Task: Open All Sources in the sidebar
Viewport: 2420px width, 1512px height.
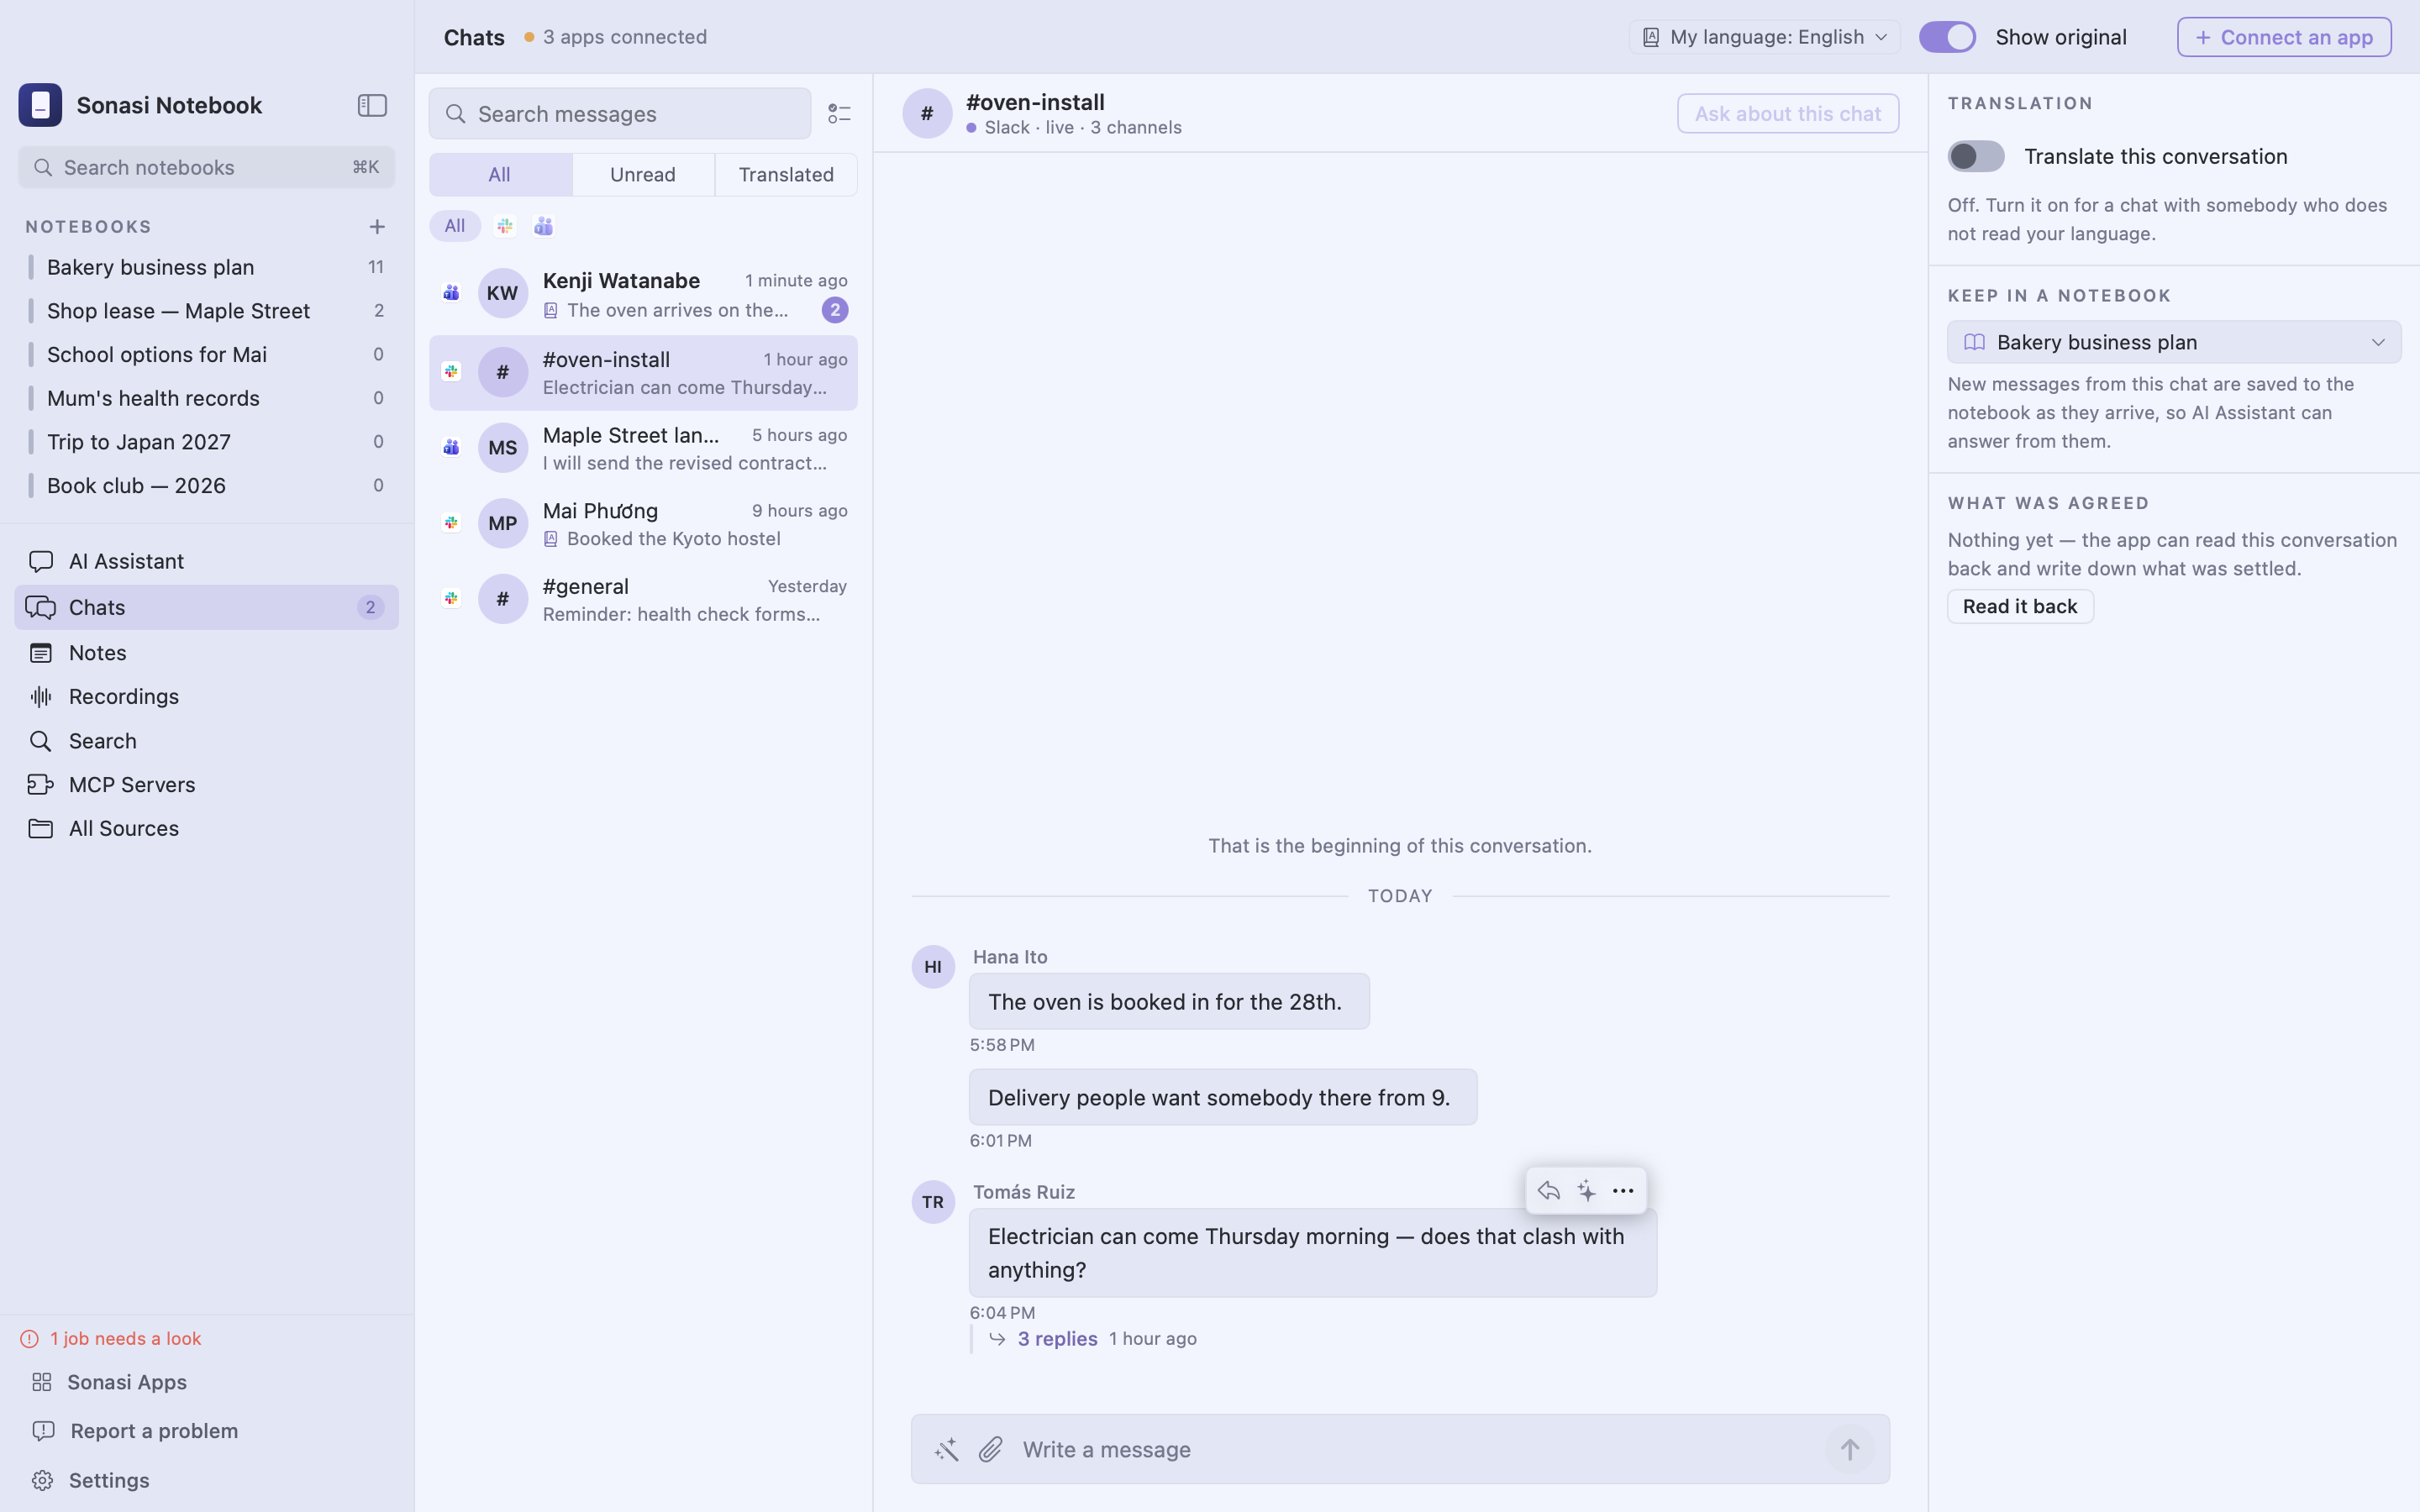Action: (207, 828)
